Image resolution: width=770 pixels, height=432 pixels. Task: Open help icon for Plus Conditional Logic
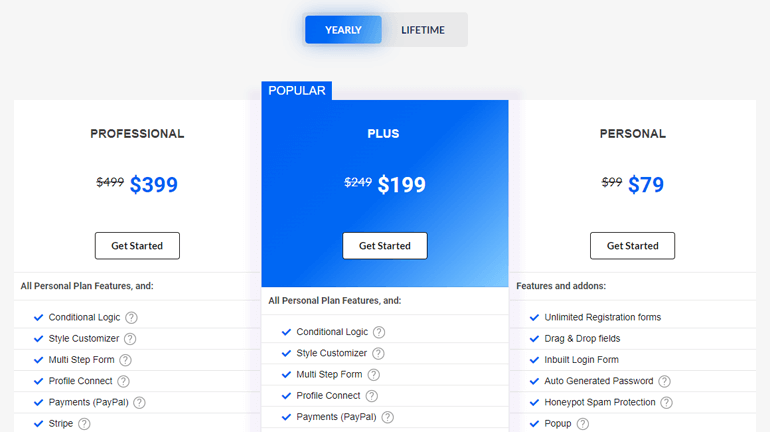pyautogui.click(x=379, y=332)
